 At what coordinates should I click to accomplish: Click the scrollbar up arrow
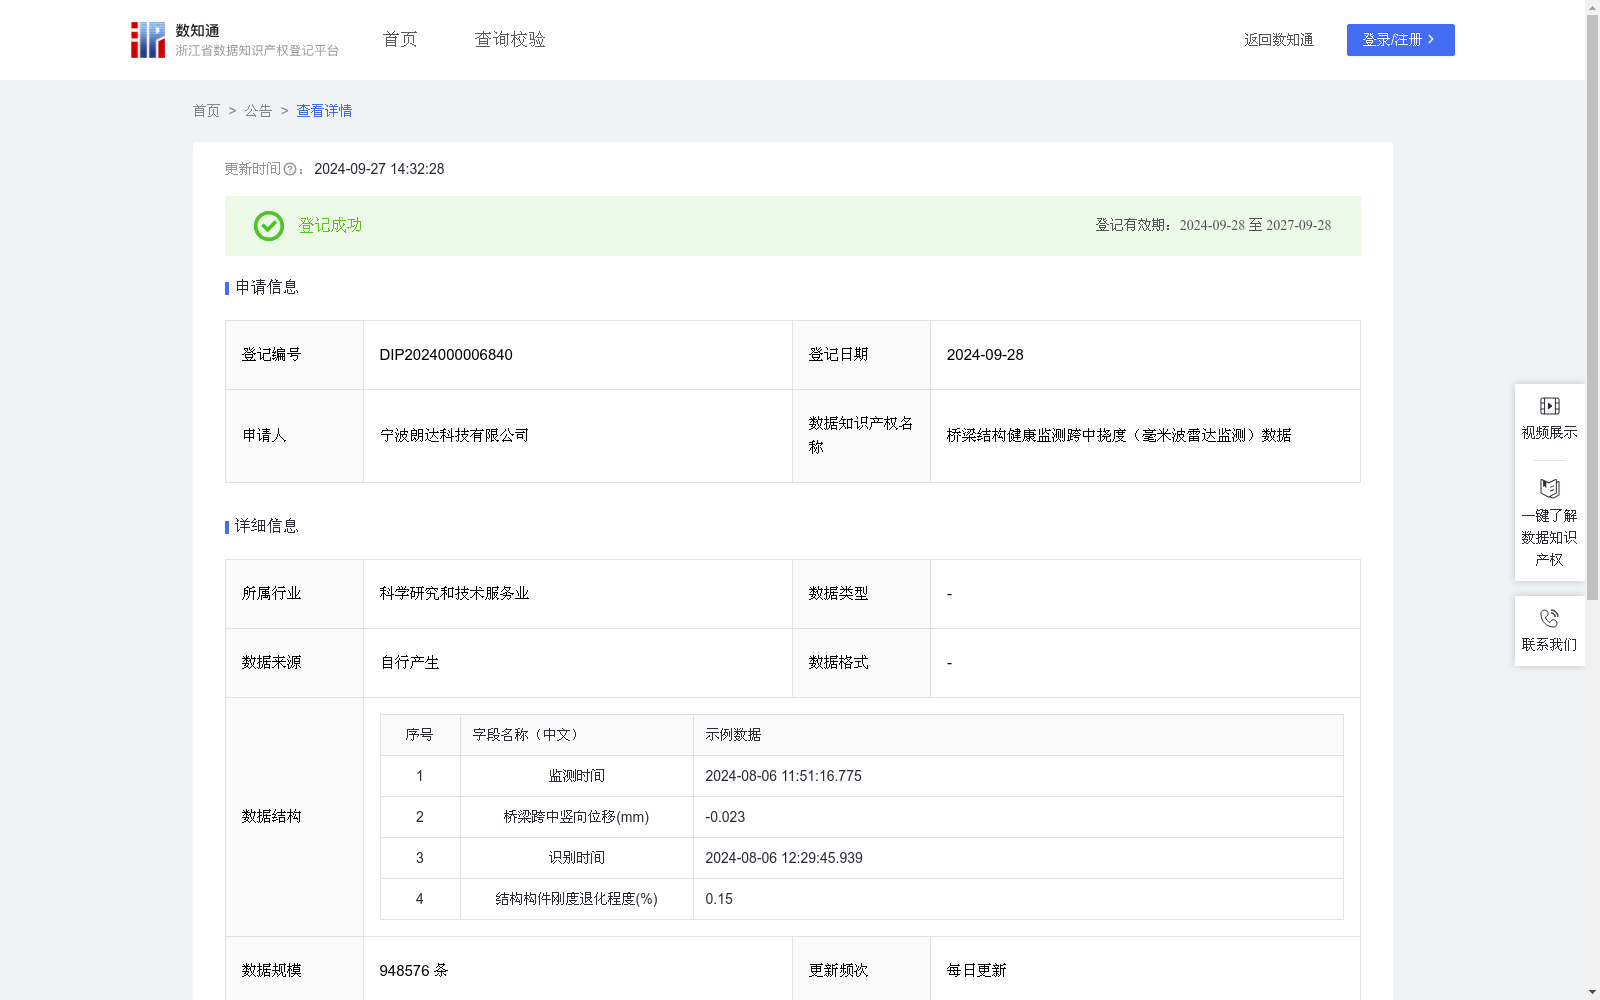click(1592, 7)
